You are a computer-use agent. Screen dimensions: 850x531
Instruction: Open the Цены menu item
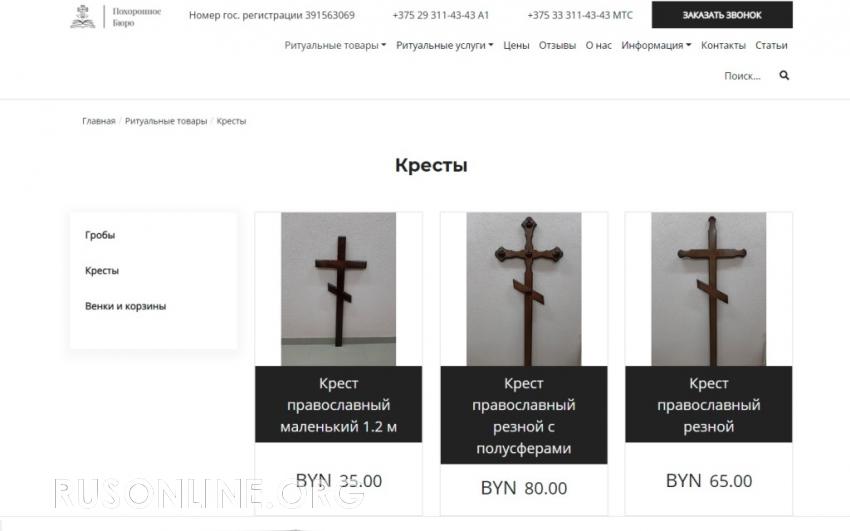pyautogui.click(x=516, y=46)
